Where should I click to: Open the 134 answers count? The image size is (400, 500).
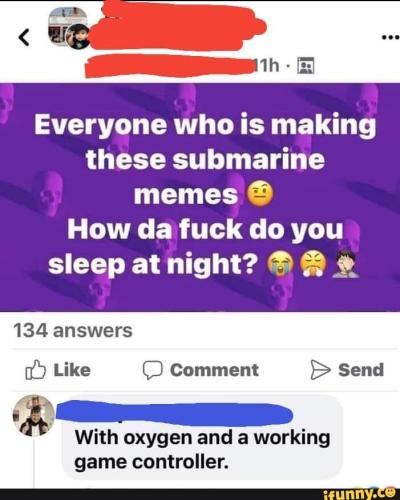click(x=73, y=331)
